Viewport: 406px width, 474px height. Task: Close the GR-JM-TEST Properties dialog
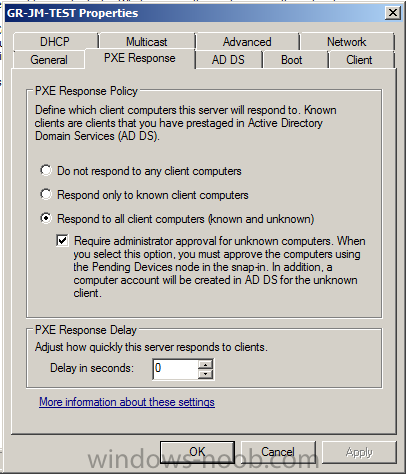pos(393,13)
